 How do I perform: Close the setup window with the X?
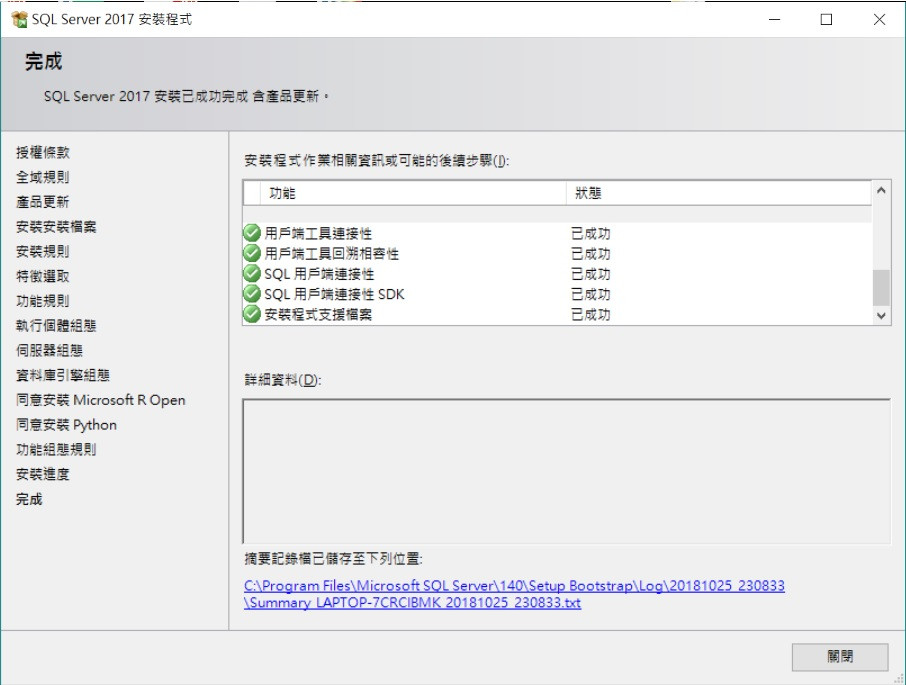pos(879,19)
